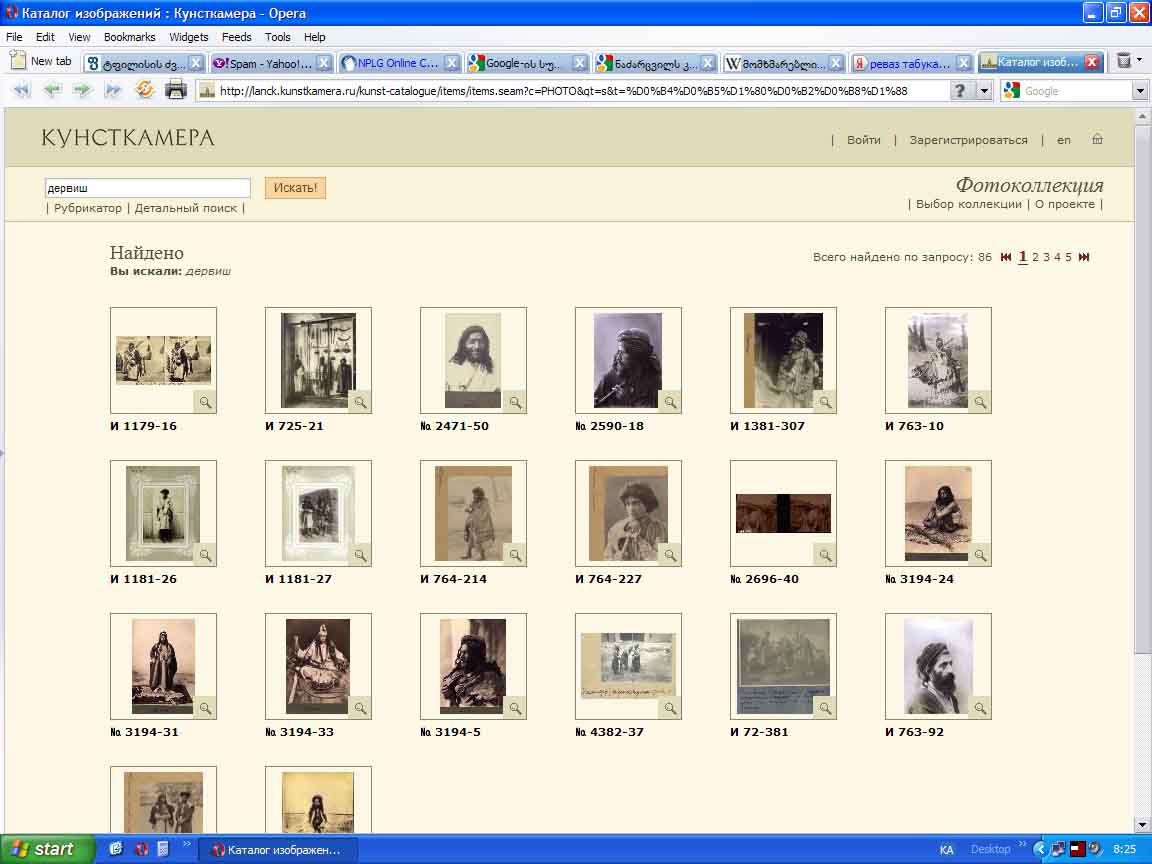The image size is (1152, 864).
Task: Close the Spam - Yahoo tab
Action: coord(324,62)
